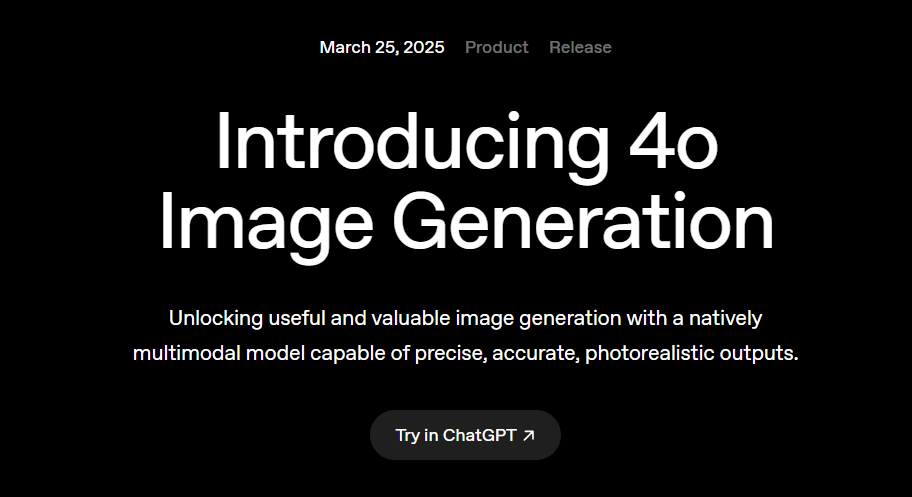Click the word 'multimodal' in the subtitle
The width and height of the screenshot is (912, 497).
[187, 353]
